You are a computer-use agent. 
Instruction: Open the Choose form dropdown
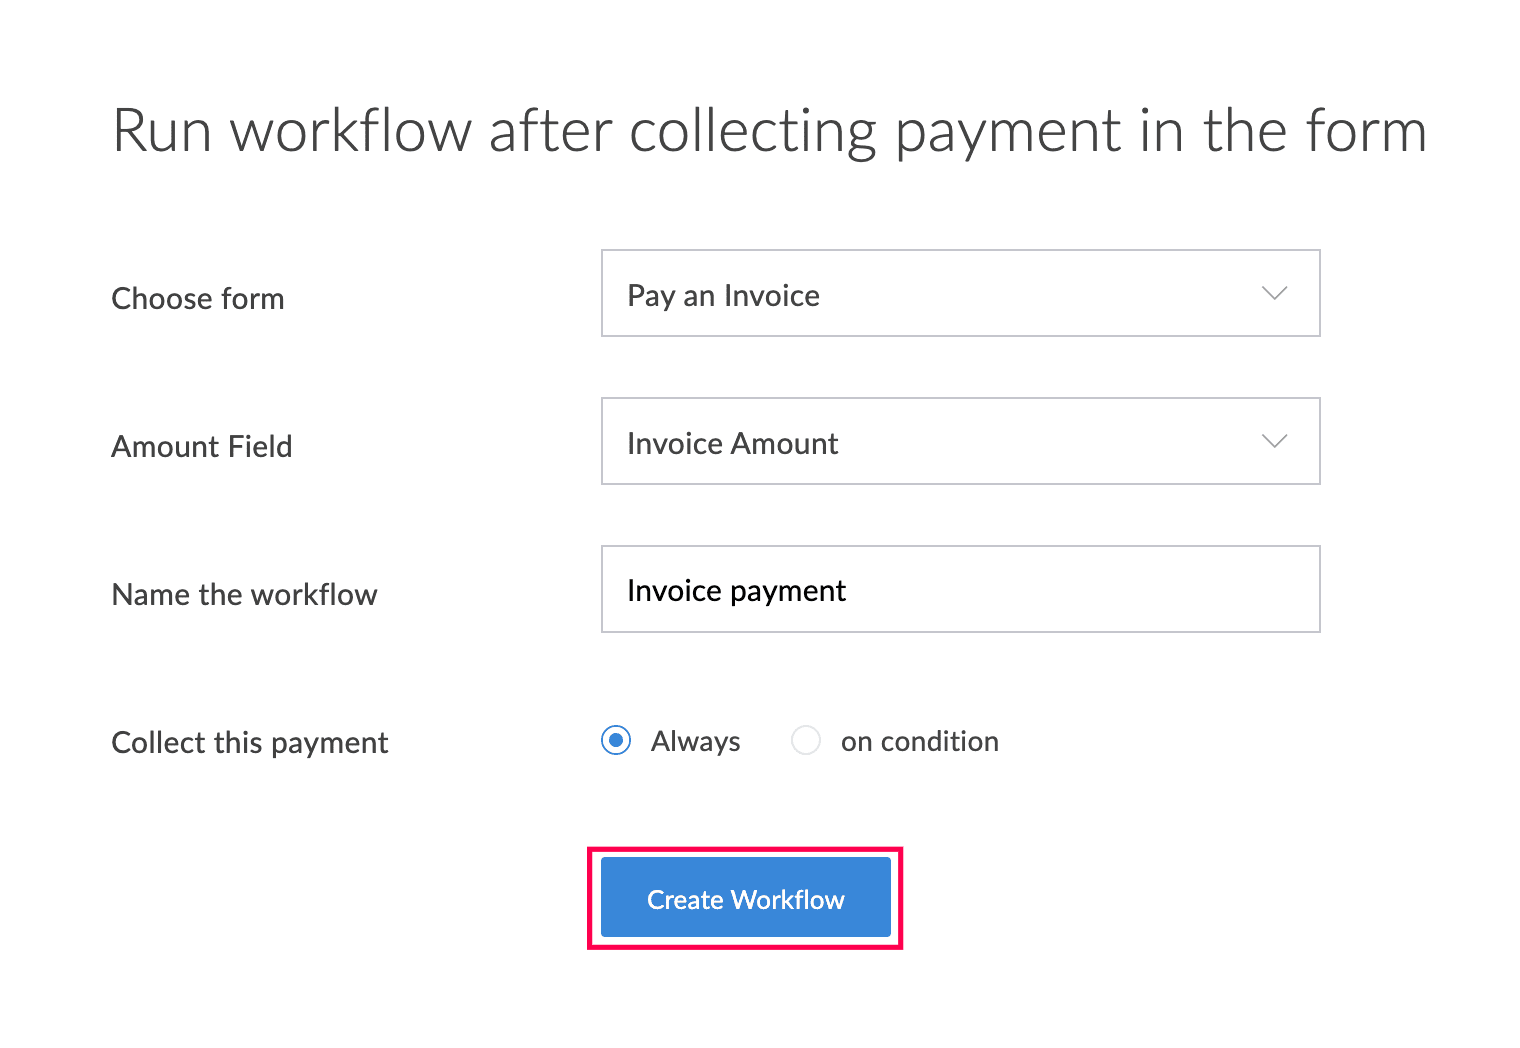coord(960,293)
